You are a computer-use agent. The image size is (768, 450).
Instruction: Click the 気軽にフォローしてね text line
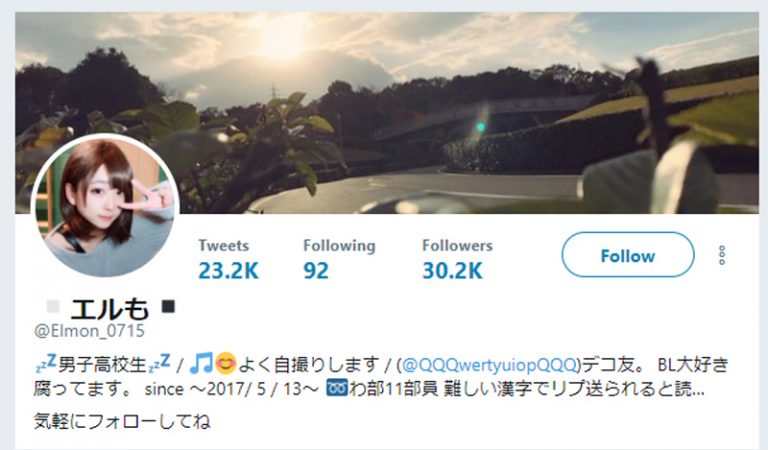[122, 421]
